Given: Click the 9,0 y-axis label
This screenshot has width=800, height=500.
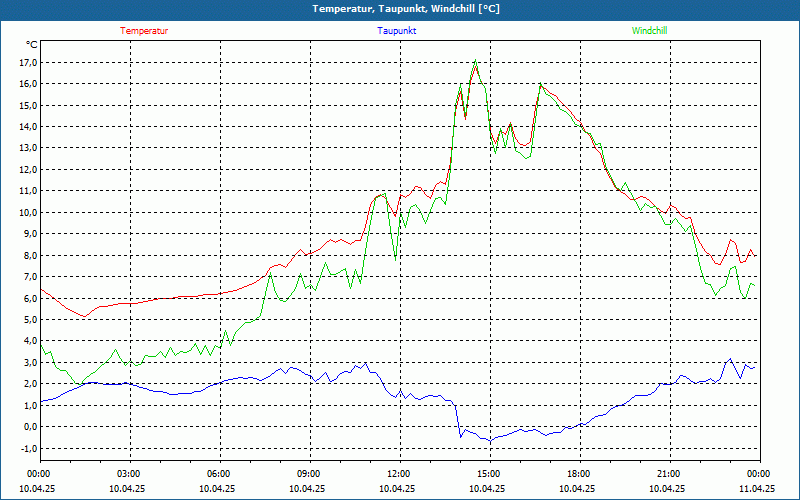Looking at the screenshot, I should click(30, 234).
